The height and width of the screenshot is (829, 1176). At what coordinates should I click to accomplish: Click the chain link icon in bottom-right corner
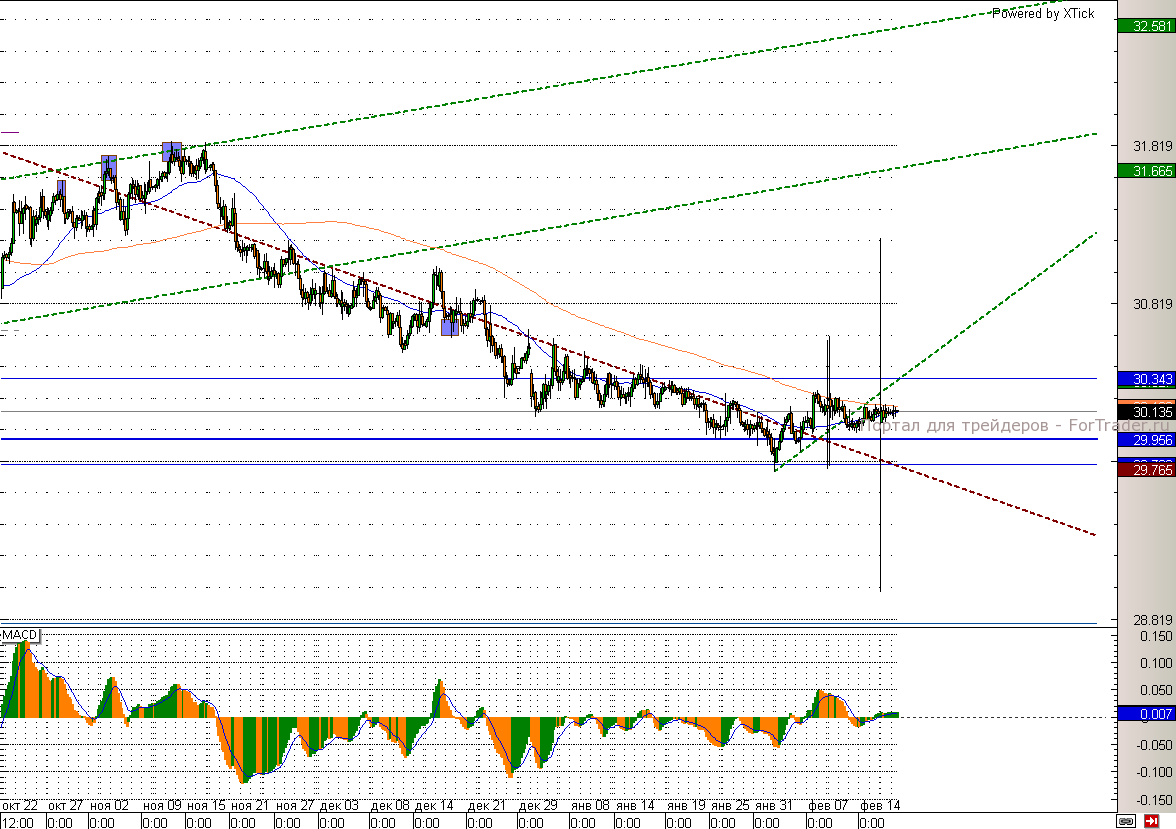tap(1128, 820)
